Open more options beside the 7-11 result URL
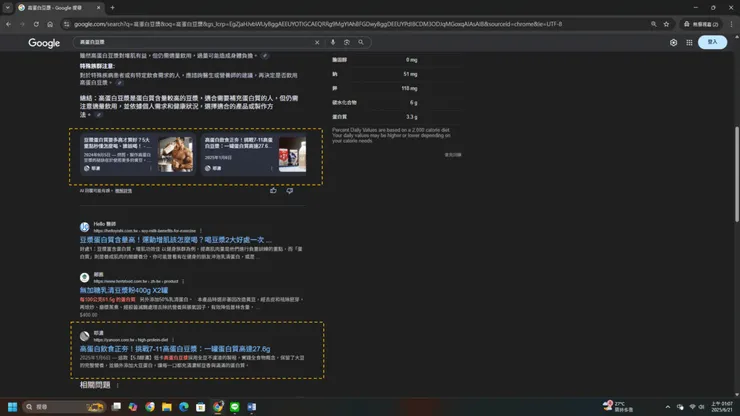Image resolution: width=740 pixels, height=416 pixels. pyautogui.click(x=173, y=340)
